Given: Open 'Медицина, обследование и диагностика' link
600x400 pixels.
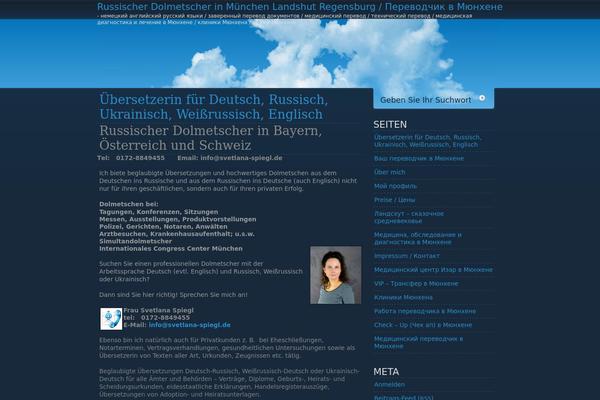Looking at the screenshot, I should click(417, 238).
